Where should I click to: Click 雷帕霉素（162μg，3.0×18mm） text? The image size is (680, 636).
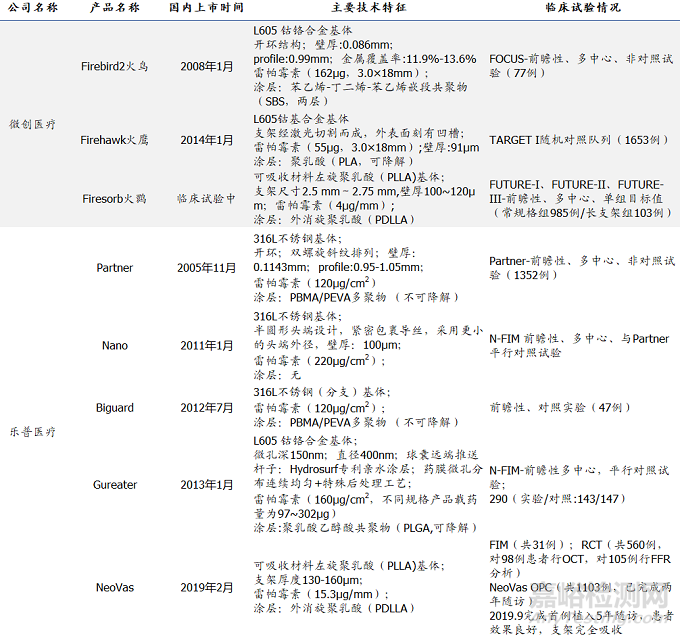[341, 73]
